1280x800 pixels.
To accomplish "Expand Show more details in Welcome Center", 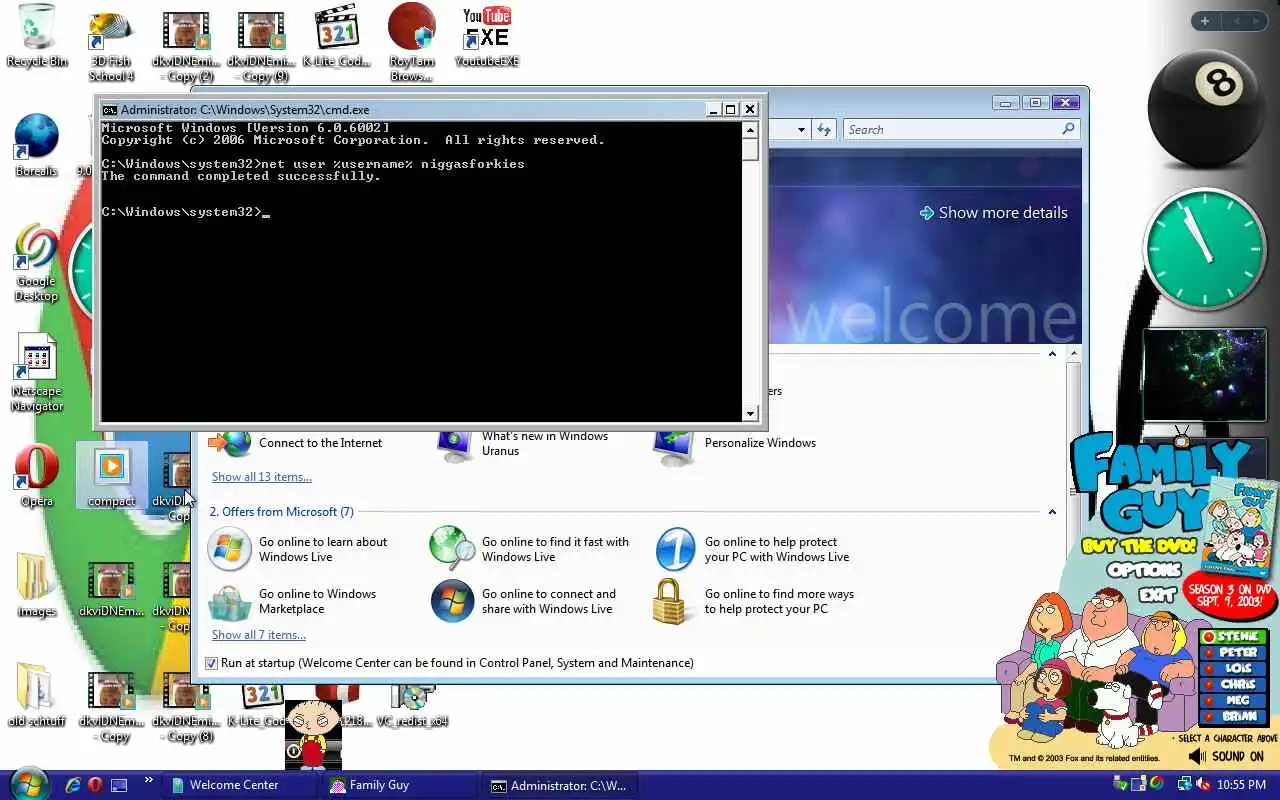I will (993, 213).
